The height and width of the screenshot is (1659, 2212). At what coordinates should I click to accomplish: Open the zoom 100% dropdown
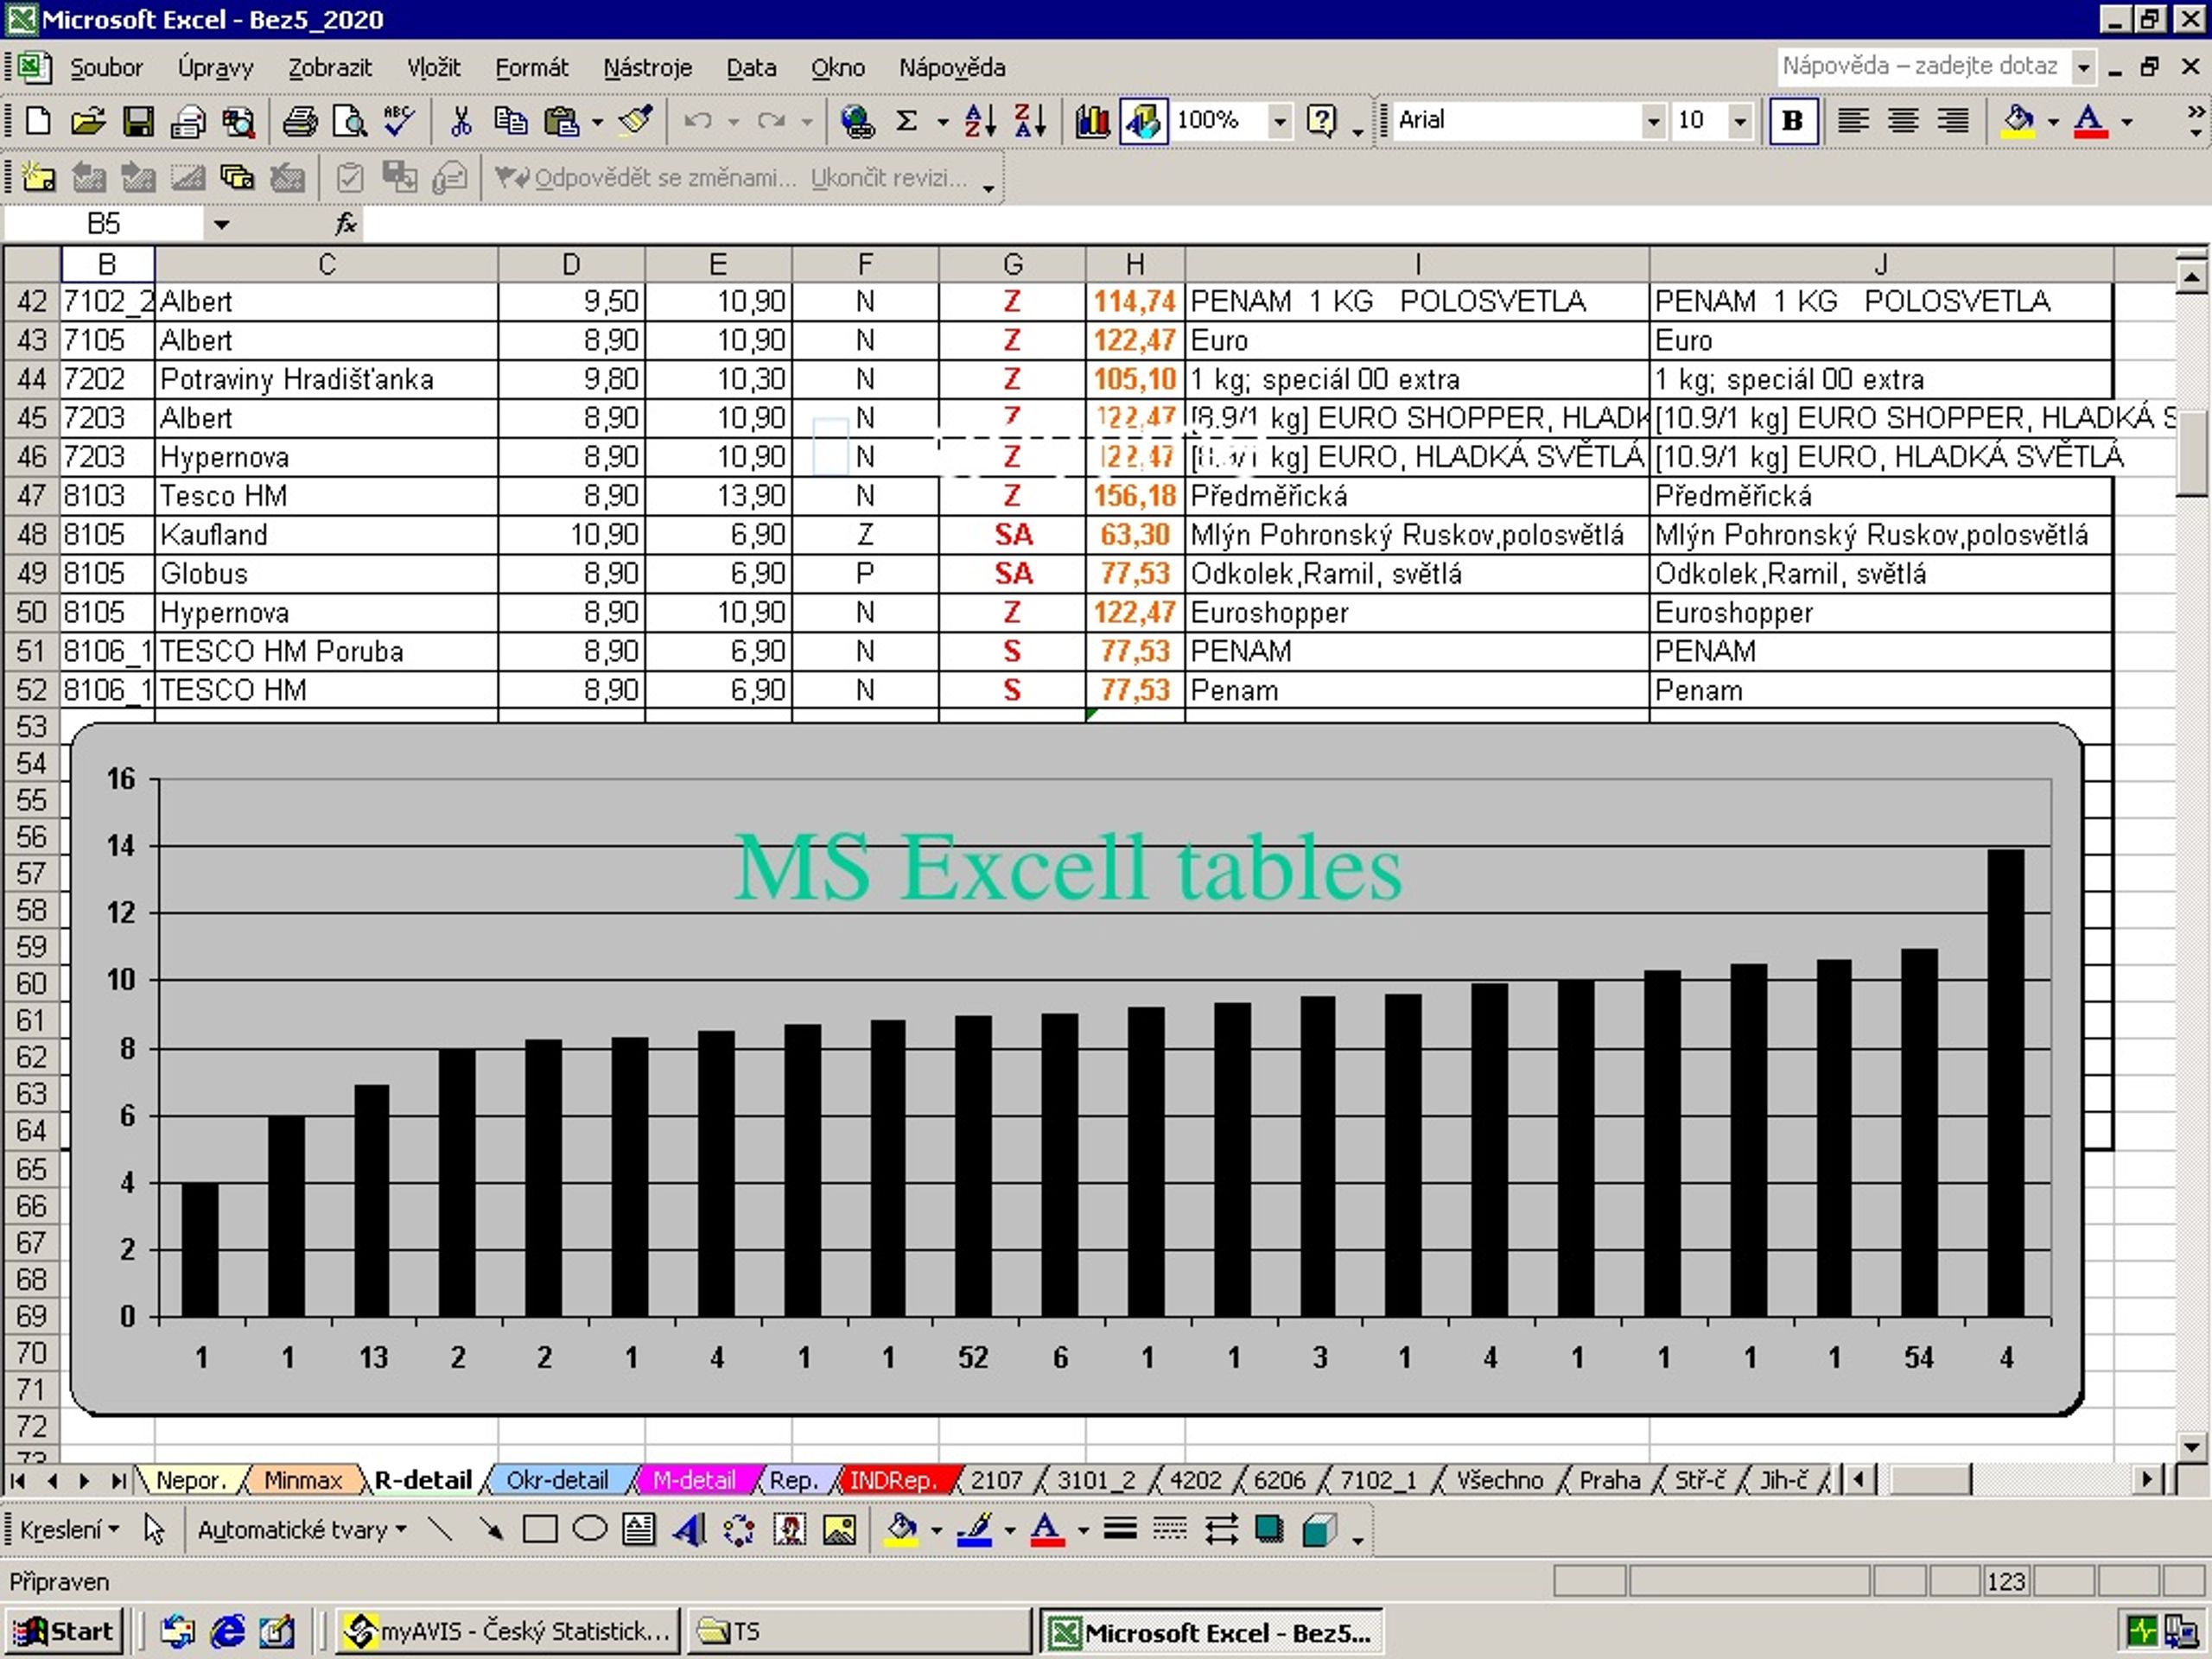click(x=1280, y=122)
